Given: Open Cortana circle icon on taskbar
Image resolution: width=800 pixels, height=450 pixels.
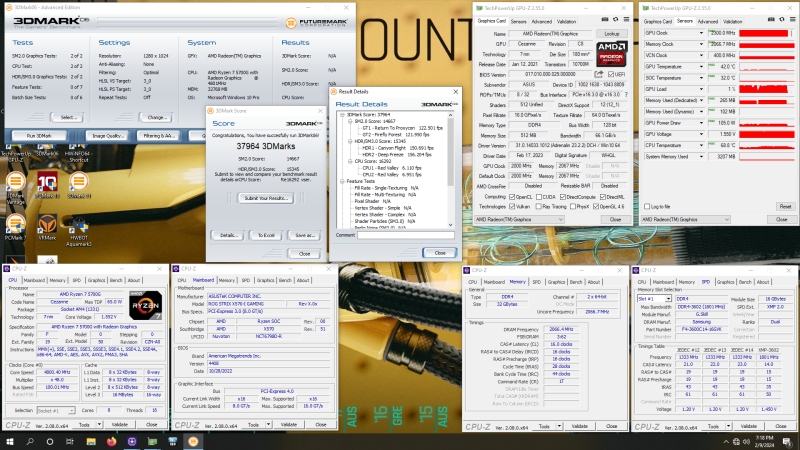Looking at the screenshot, I should tap(49, 442).
